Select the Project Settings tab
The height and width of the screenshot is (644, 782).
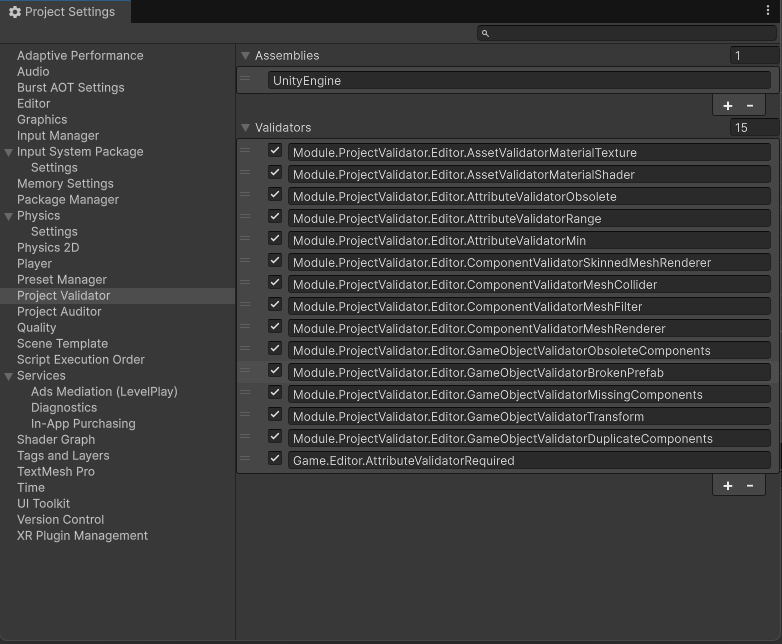pyautogui.click(x=65, y=11)
